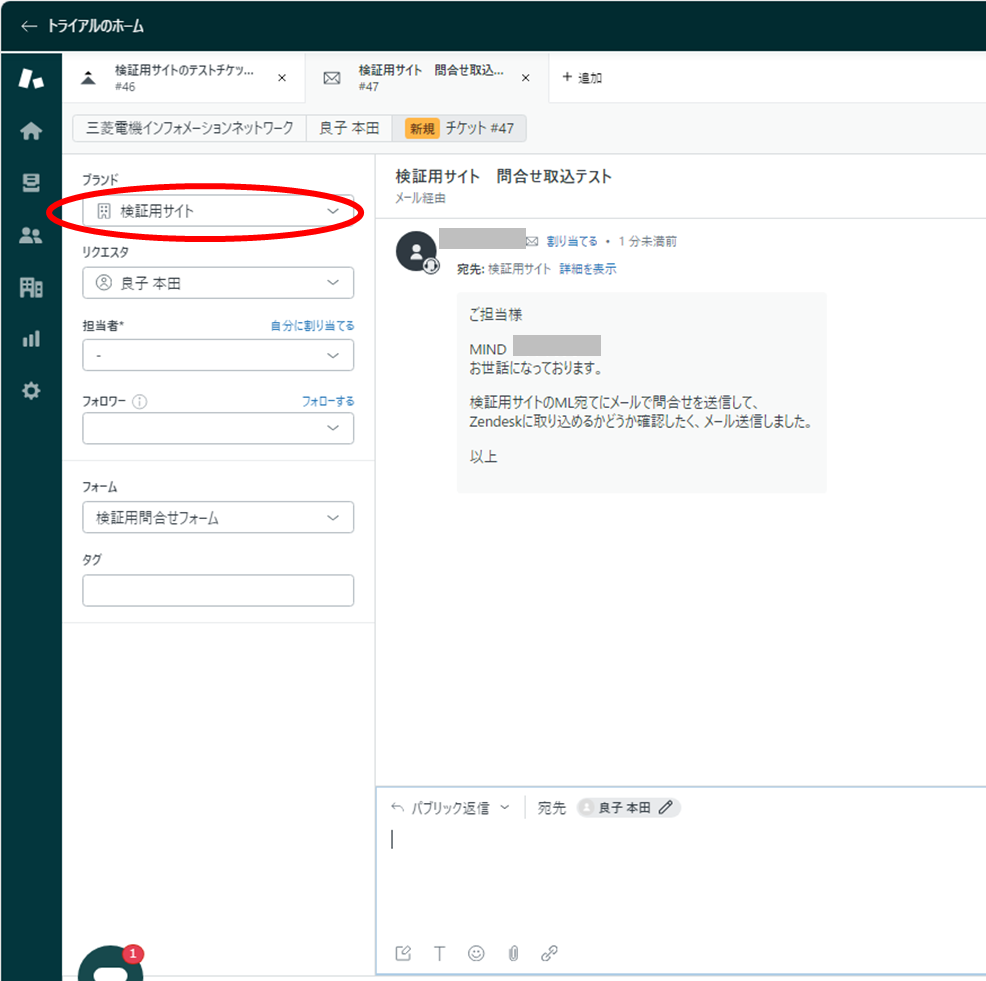Open the Home icon in sidebar
The height and width of the screenshot is (981, 986).
(x=31, y=131)
